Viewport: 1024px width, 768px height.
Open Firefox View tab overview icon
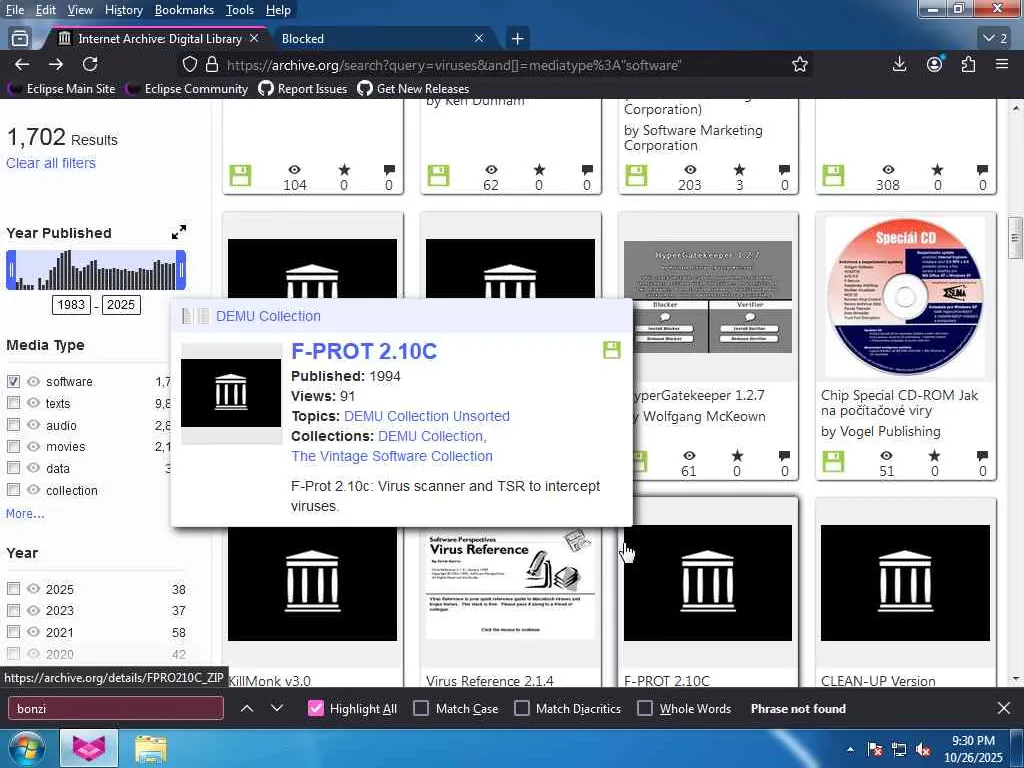click(x=20, y=39)
